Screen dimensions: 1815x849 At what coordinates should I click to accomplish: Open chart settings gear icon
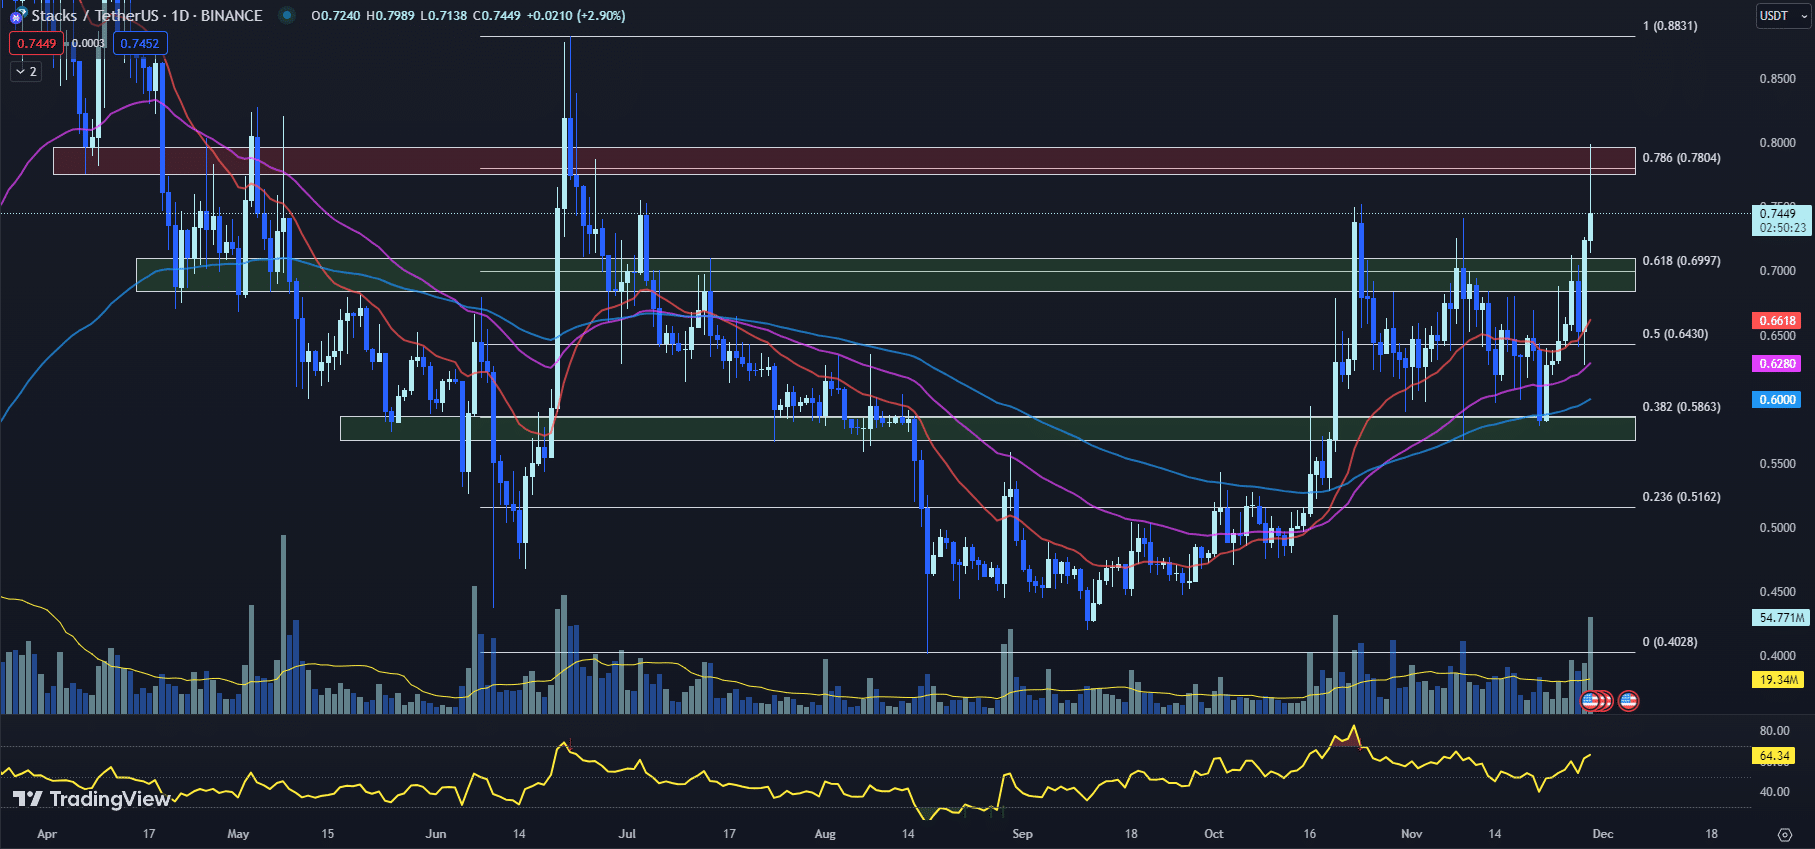coord(1784,834)
